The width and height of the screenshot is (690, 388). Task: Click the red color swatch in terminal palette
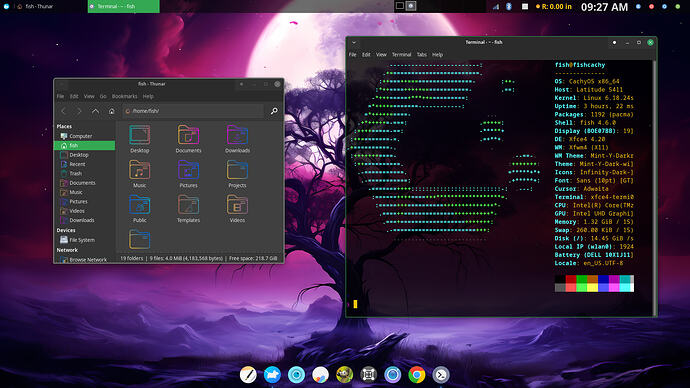(571, 279)
